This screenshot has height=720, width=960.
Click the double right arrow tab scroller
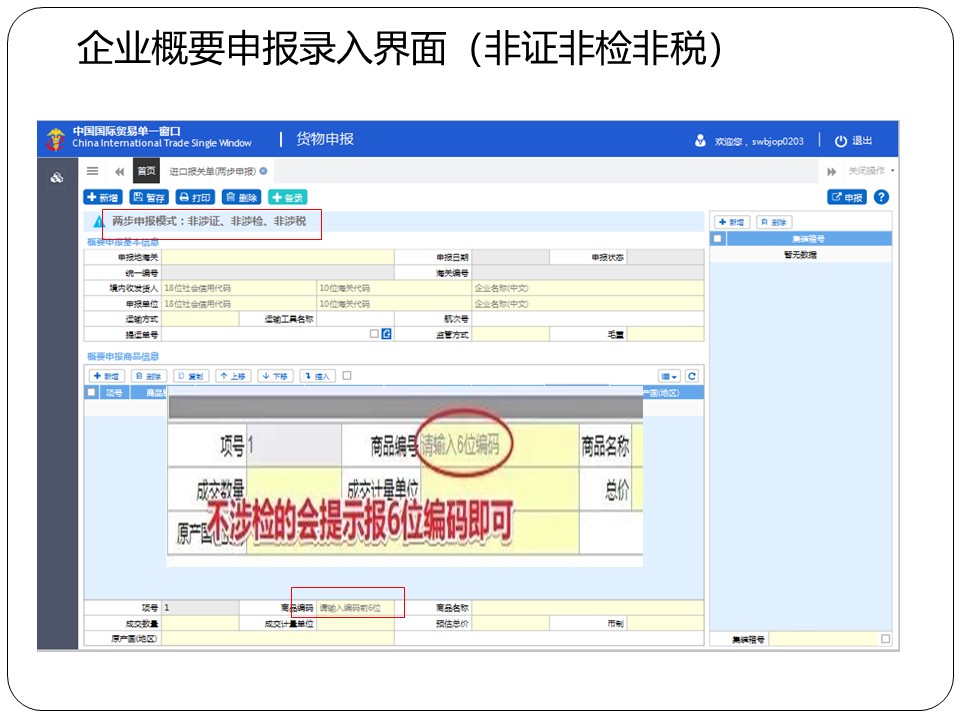point(831,171)
